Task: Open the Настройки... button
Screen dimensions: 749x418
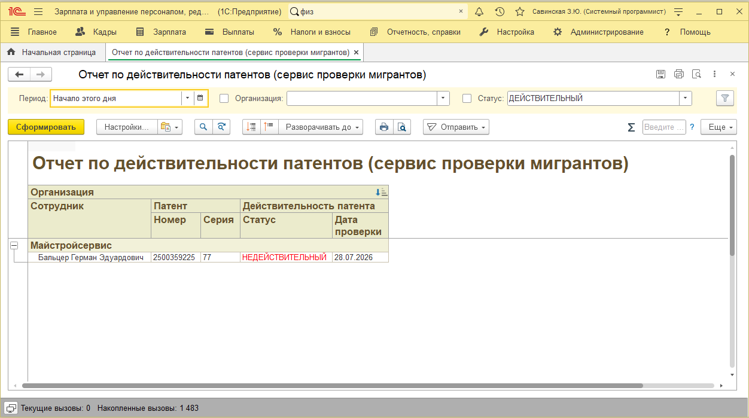Action: click(127, 127)
